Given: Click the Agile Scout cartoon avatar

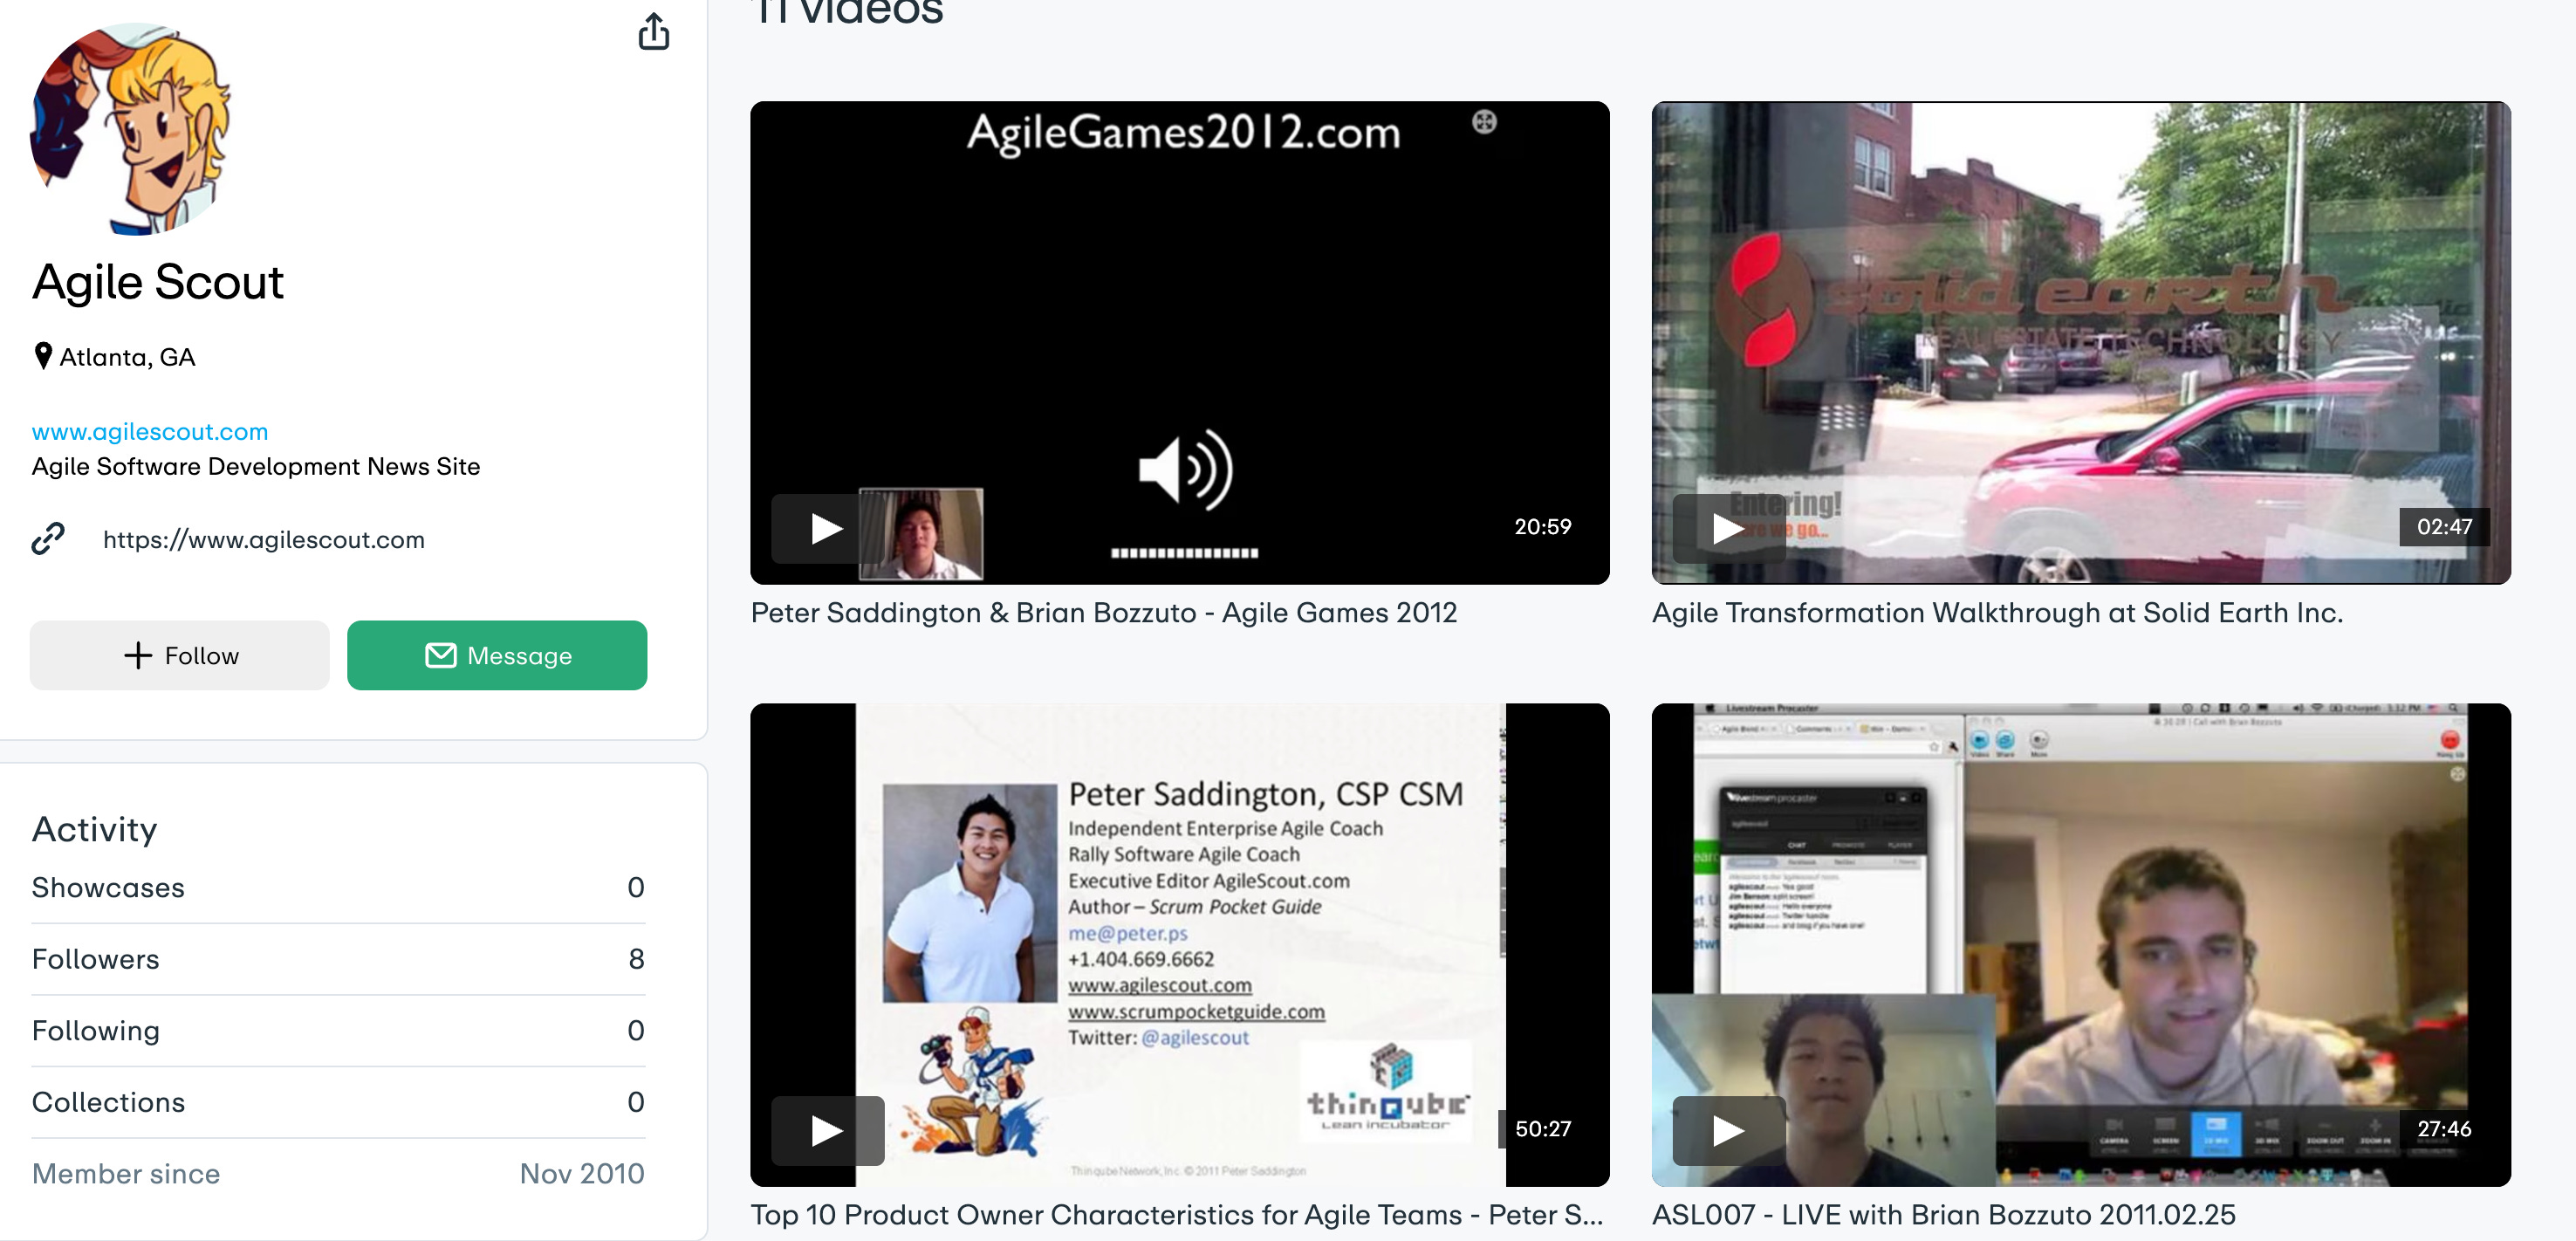Looking at the screenshot, I should click(x=131, y=130).
